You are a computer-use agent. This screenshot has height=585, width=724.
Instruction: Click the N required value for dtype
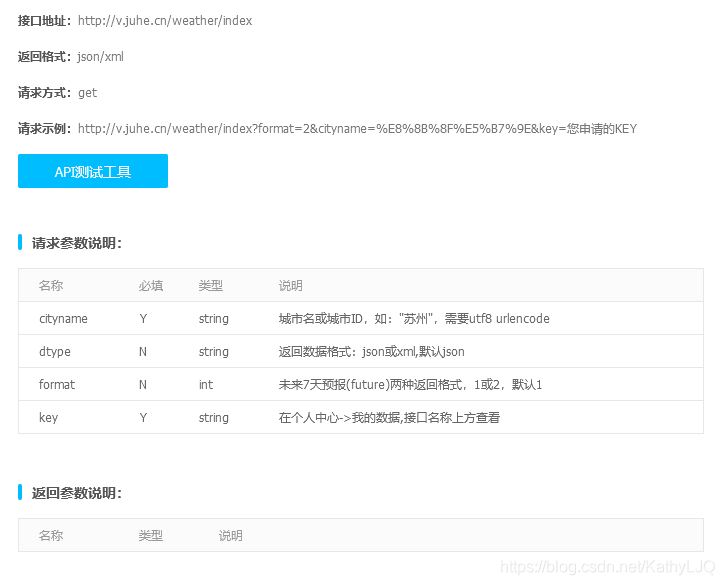pos(143,352)
